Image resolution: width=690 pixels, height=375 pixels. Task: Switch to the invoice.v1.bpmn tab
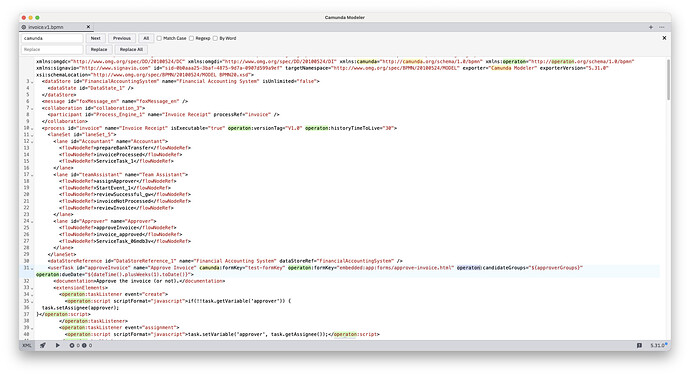click(48, 27)
